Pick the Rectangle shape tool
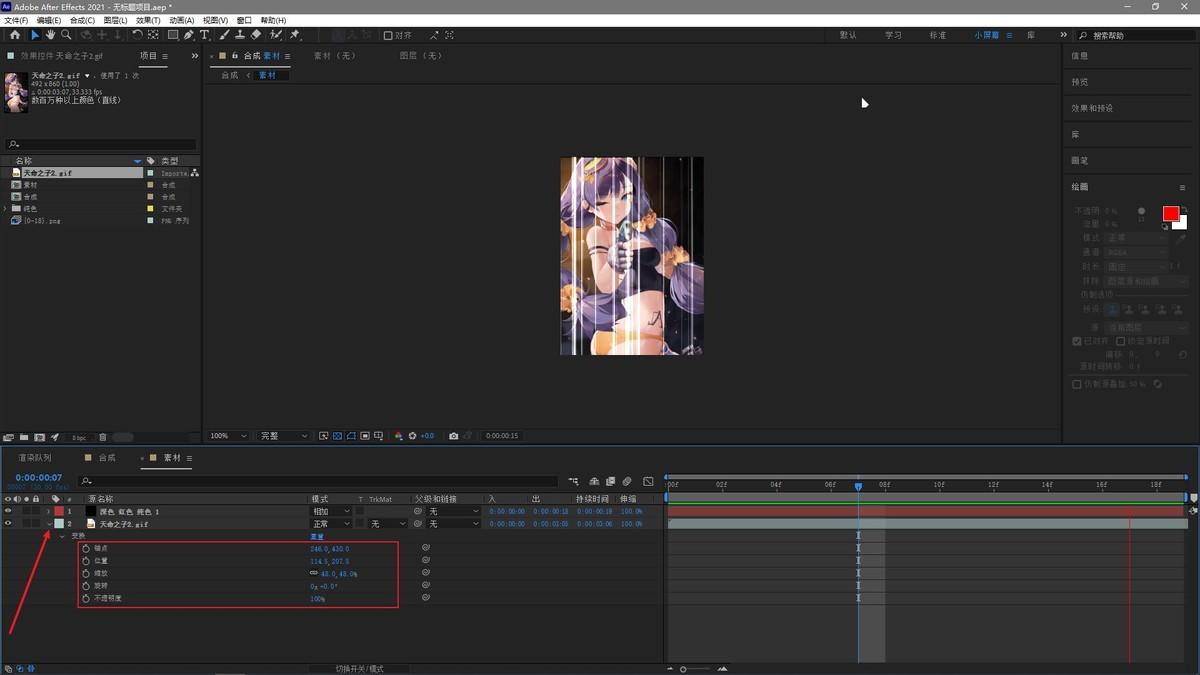 point(173,35)
